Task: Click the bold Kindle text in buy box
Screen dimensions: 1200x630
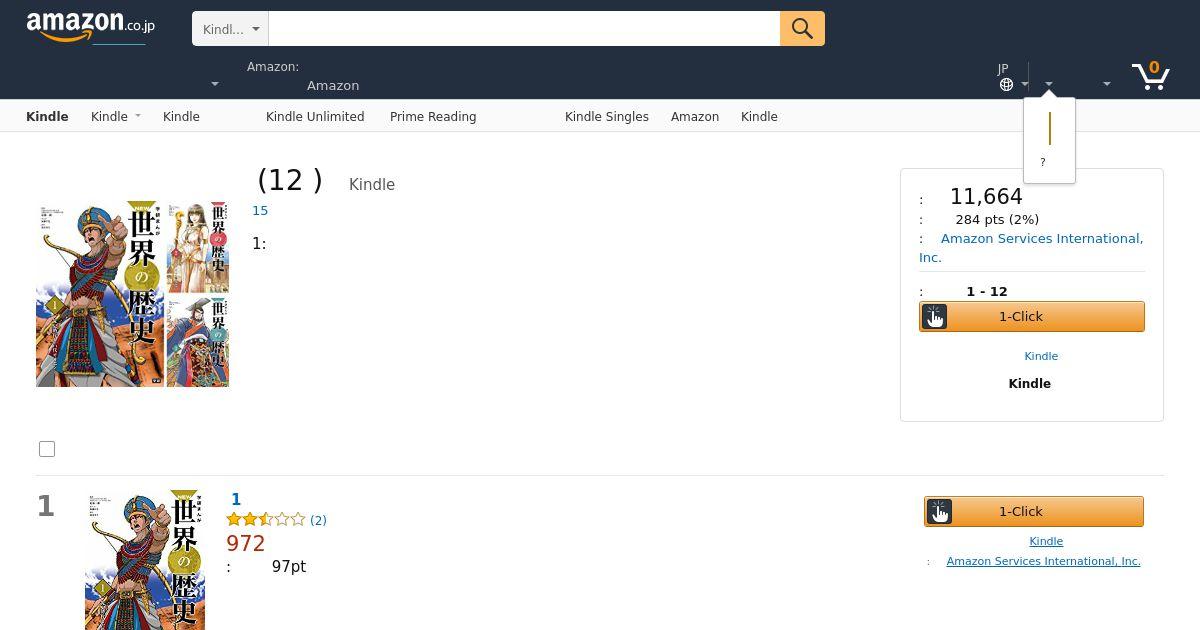Action: (1030, 384)
